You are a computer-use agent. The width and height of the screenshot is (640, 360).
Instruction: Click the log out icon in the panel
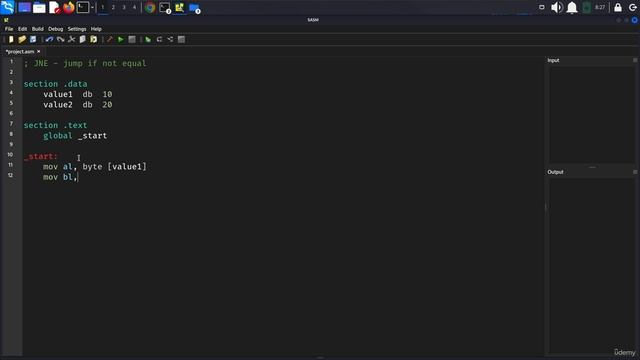(x=633, y=7)
